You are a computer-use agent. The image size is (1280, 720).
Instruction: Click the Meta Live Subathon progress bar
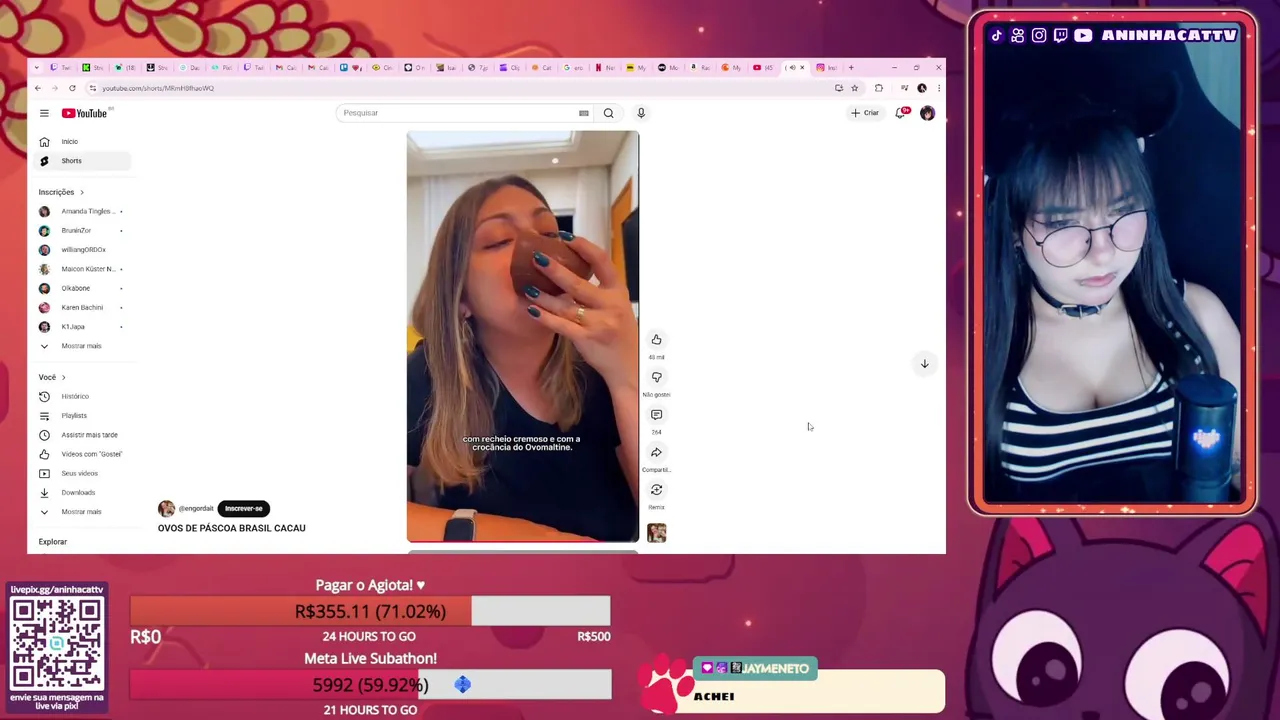point(370,685)
